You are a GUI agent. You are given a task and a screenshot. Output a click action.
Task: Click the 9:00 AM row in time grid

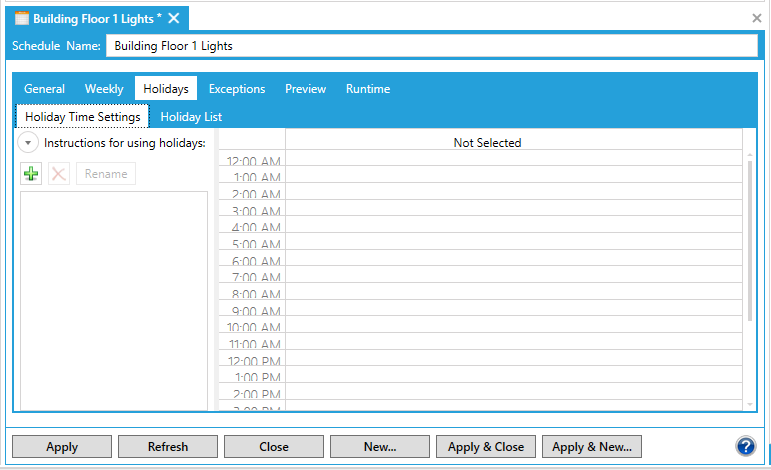pyautogui.click(x=514, y=309)
